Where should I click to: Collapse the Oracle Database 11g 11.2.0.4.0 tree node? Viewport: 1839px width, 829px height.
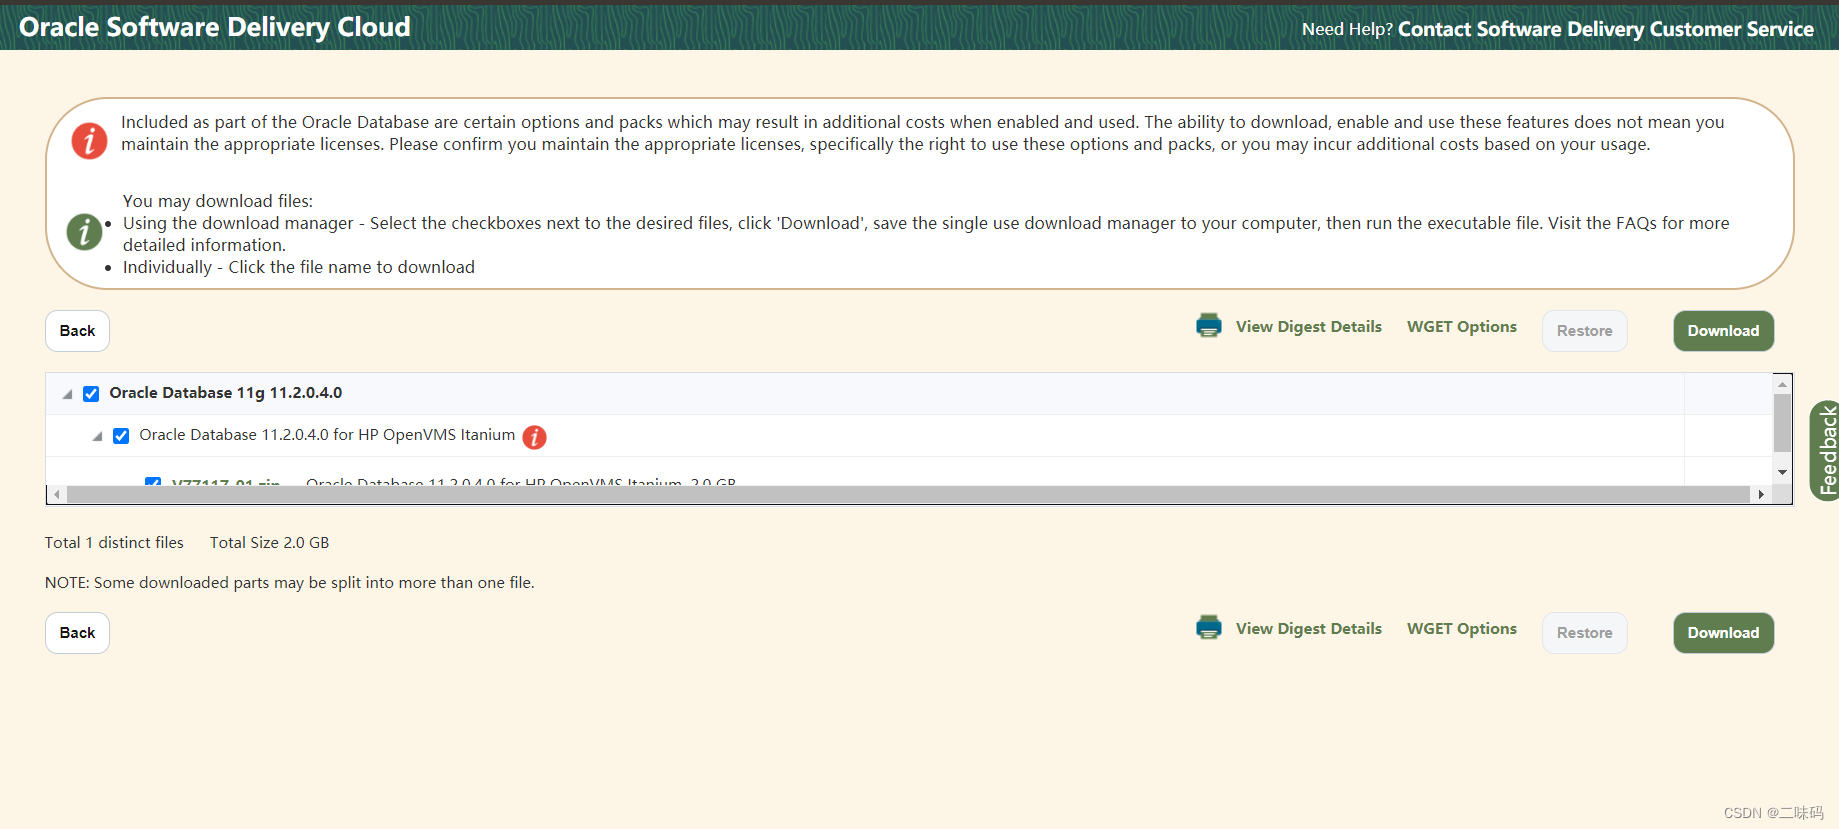(x=67, y=394)
